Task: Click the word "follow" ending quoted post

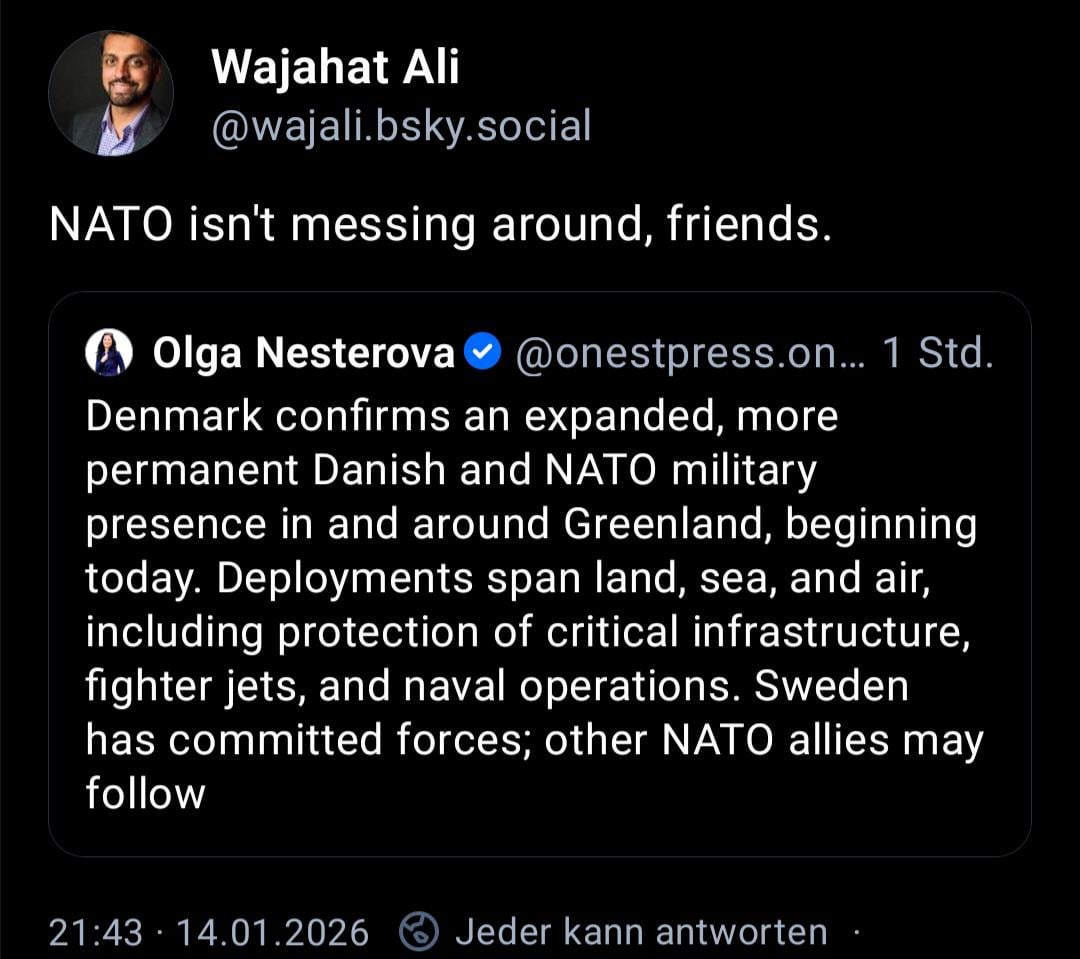Action: (145, 794)
